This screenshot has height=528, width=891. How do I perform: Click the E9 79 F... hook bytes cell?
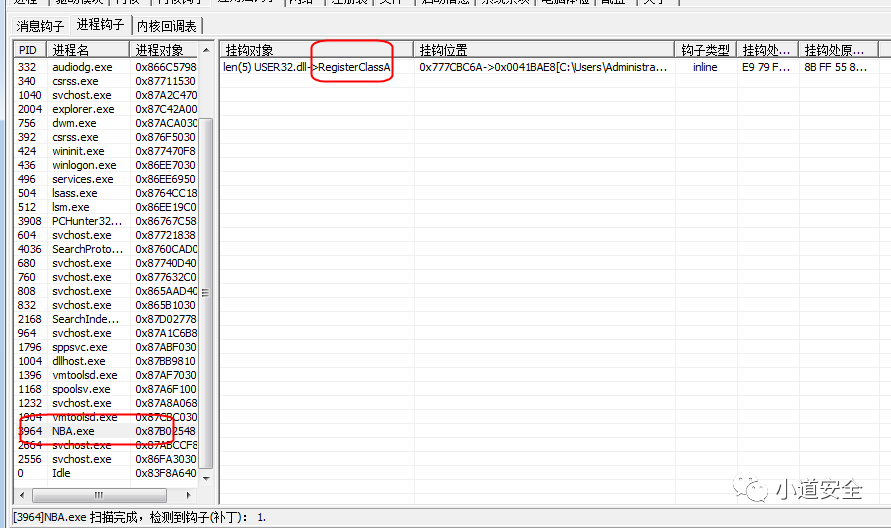pos(766,67)
